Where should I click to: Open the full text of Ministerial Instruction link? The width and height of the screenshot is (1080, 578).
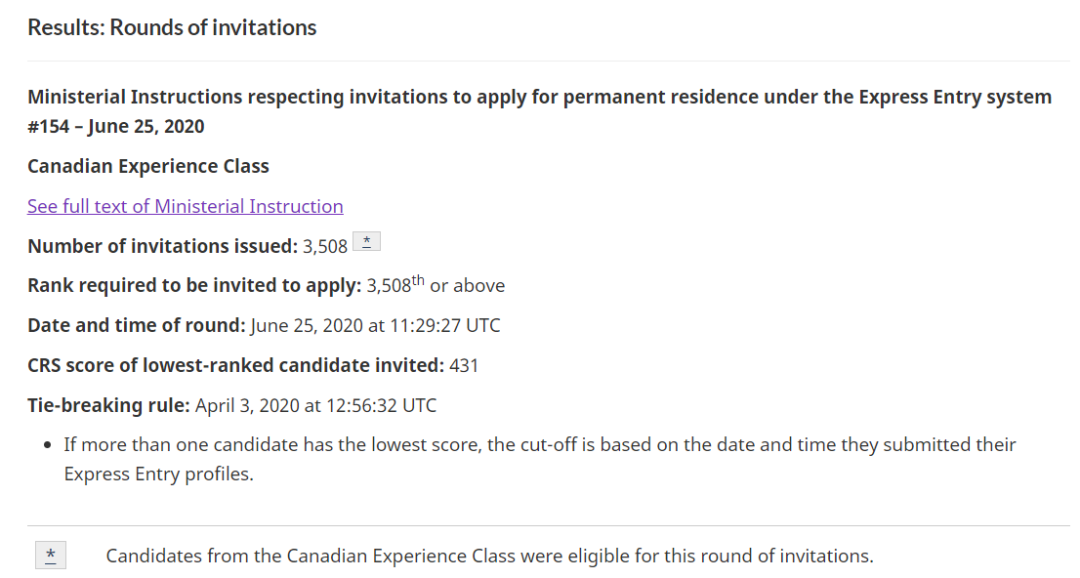[x=185, y=206]
